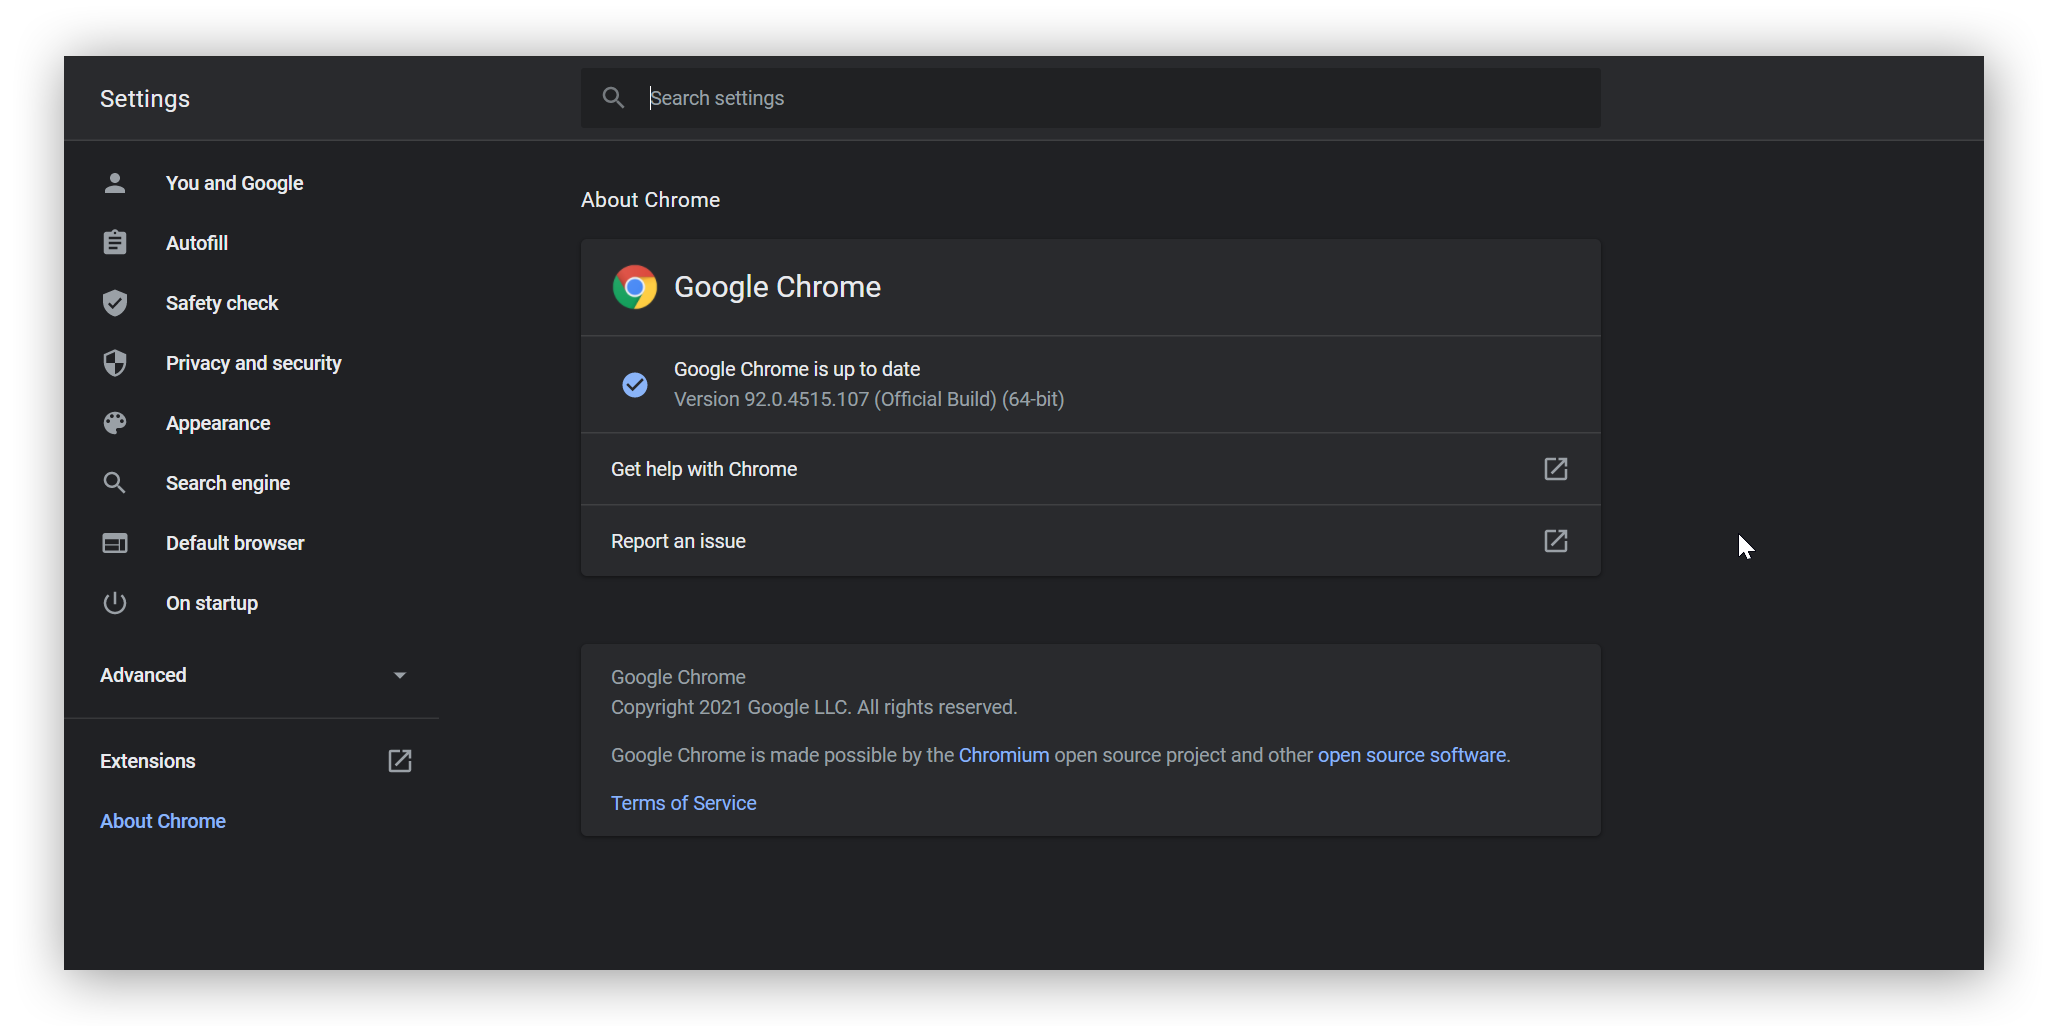
Task: Select the You and Google profile icon
Action: click(x=114, y=182)
